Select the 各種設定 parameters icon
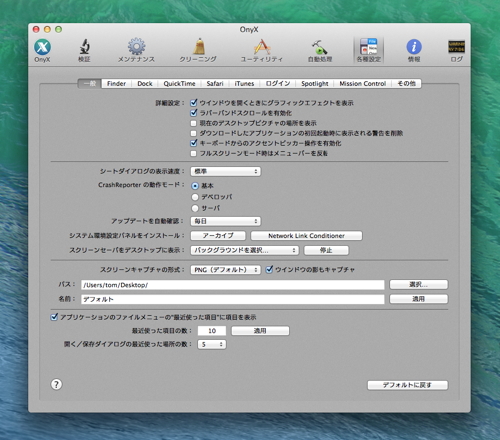The height and width of the screenshot is (440, 500). coord(369,50)
